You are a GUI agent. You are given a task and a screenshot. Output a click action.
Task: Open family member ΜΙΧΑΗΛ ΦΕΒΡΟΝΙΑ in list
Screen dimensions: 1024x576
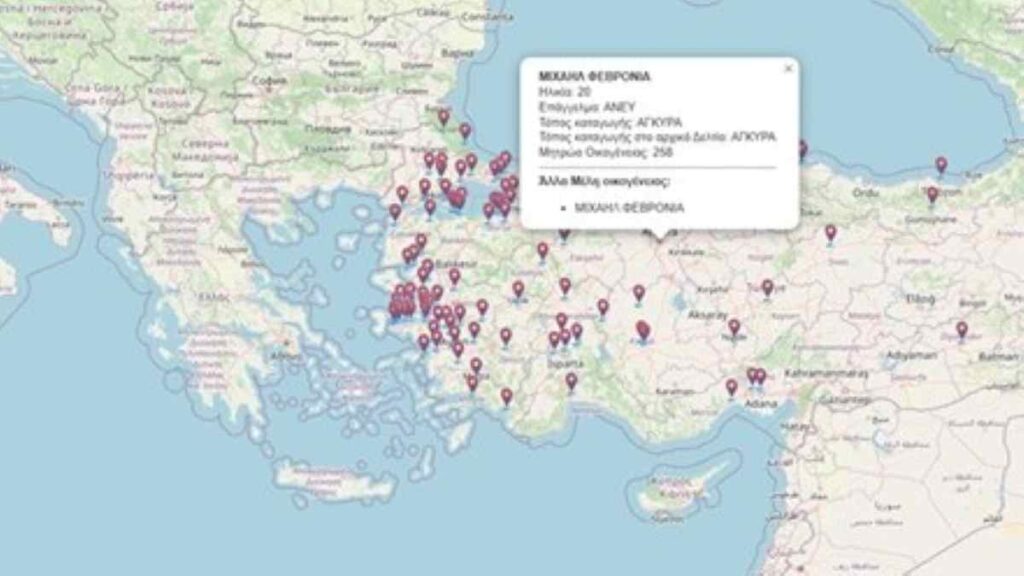(629, 207)
